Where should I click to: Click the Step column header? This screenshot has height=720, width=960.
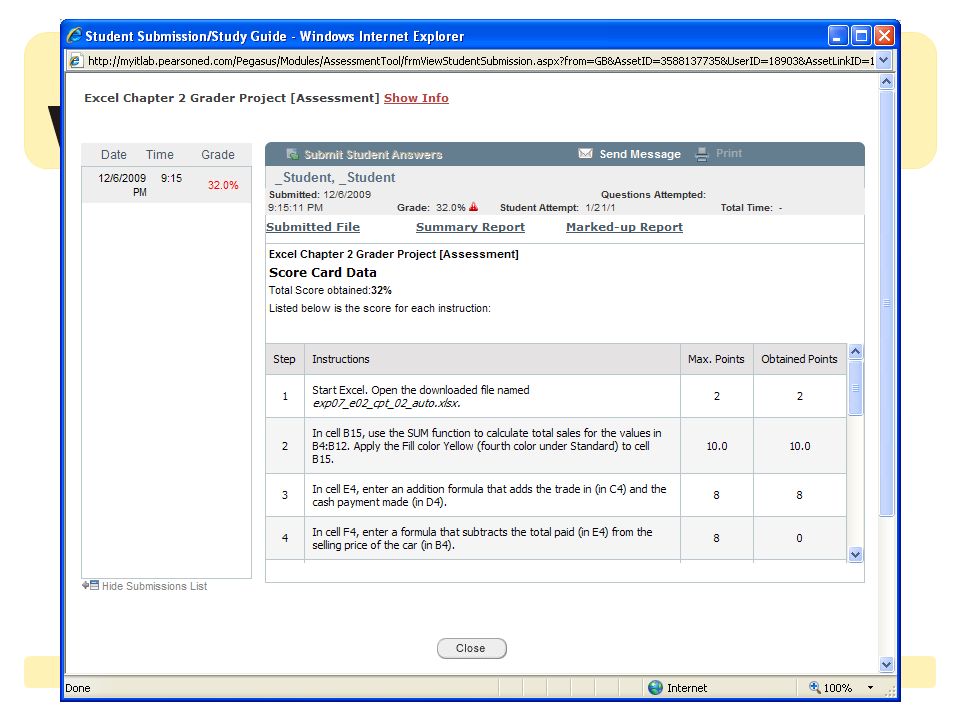coord(284,359)
